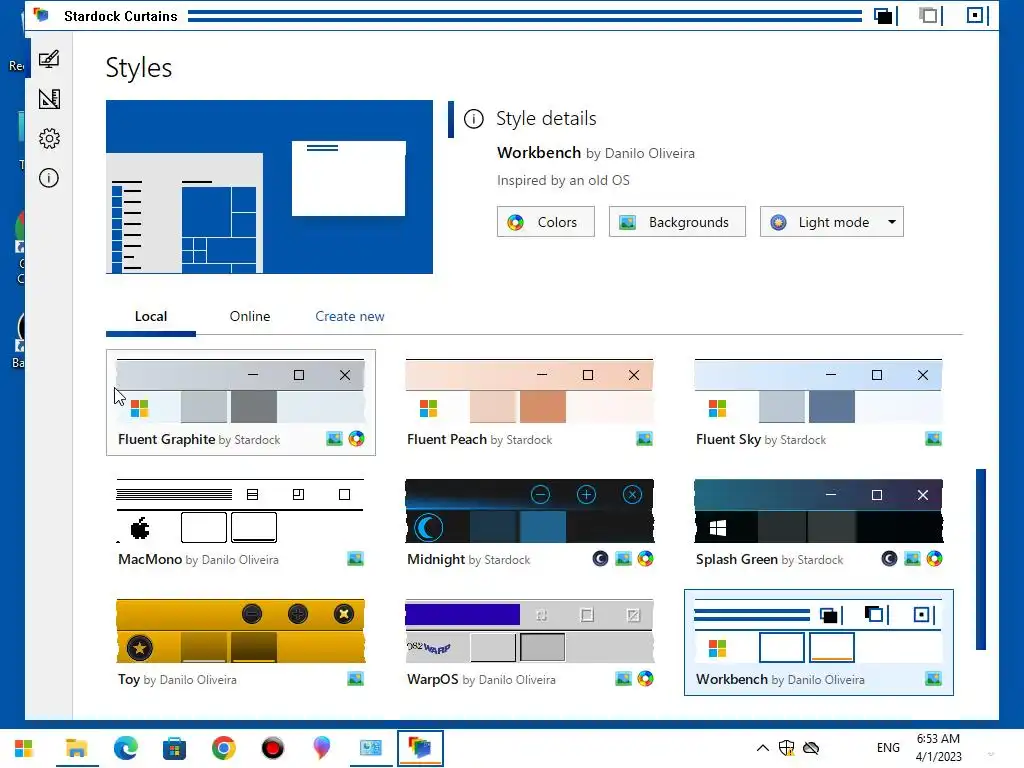The image size is (1024, 768).
Task: Switch to the Online tab
Action: click(249, 317)
